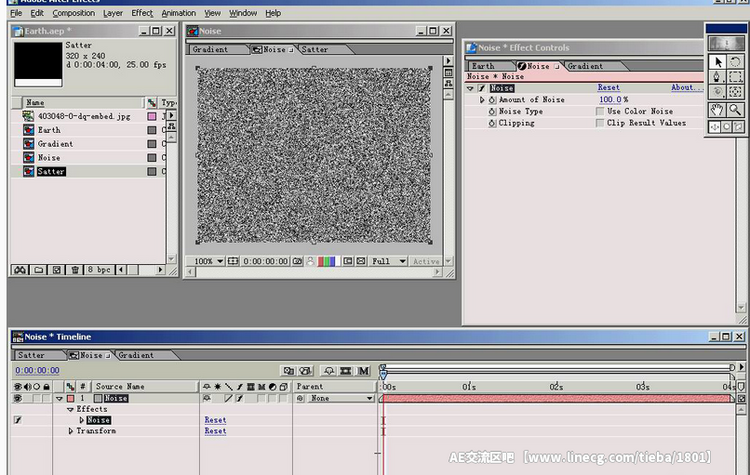The width and height of the screenshot is (750, 475).
Task: Select the Selection arrow tool
Action: (x=717, y=62)
